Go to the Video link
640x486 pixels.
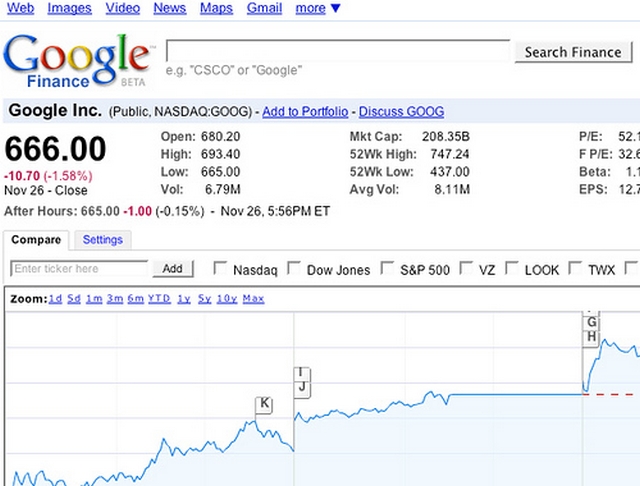coord(122,8)
